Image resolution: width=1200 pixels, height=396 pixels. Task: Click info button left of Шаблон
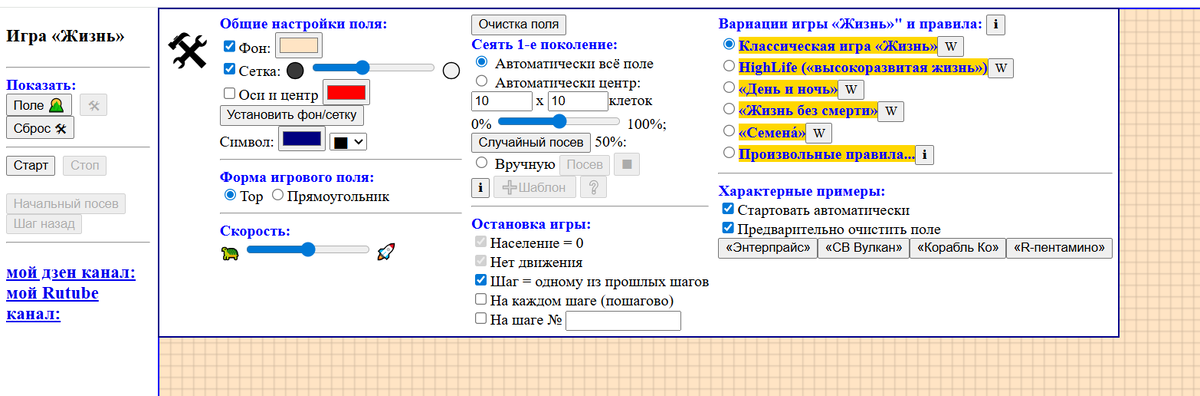[x=480, y=187]
